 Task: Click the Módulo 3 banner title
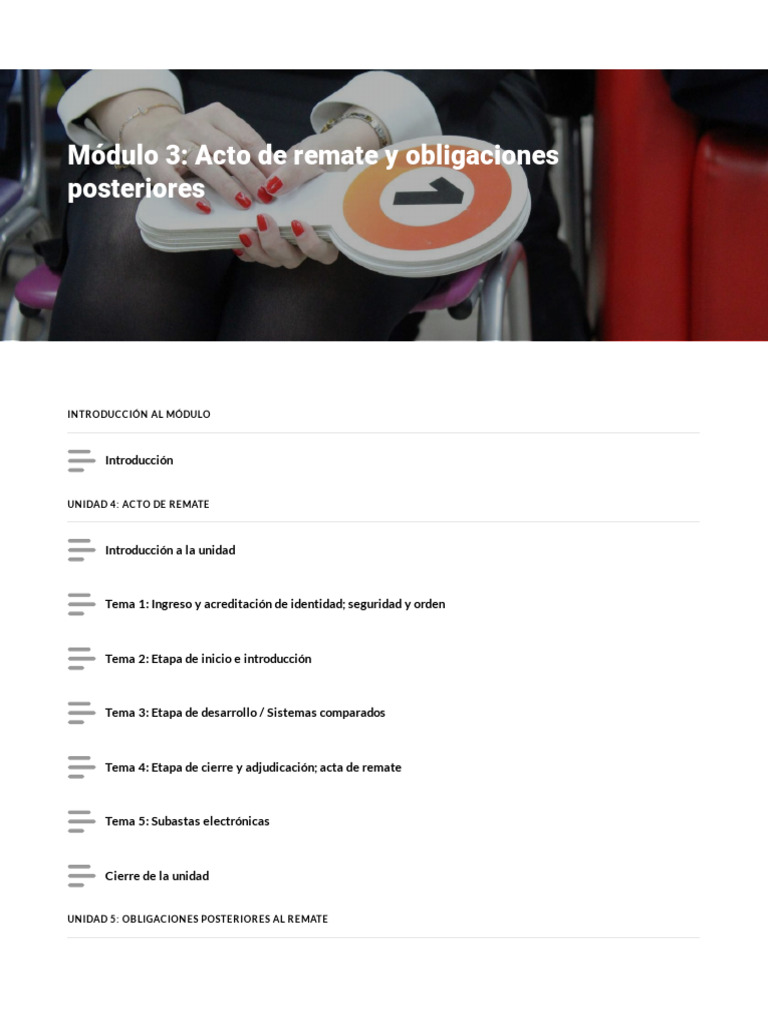pyautogui.click(x=313, y=171)
